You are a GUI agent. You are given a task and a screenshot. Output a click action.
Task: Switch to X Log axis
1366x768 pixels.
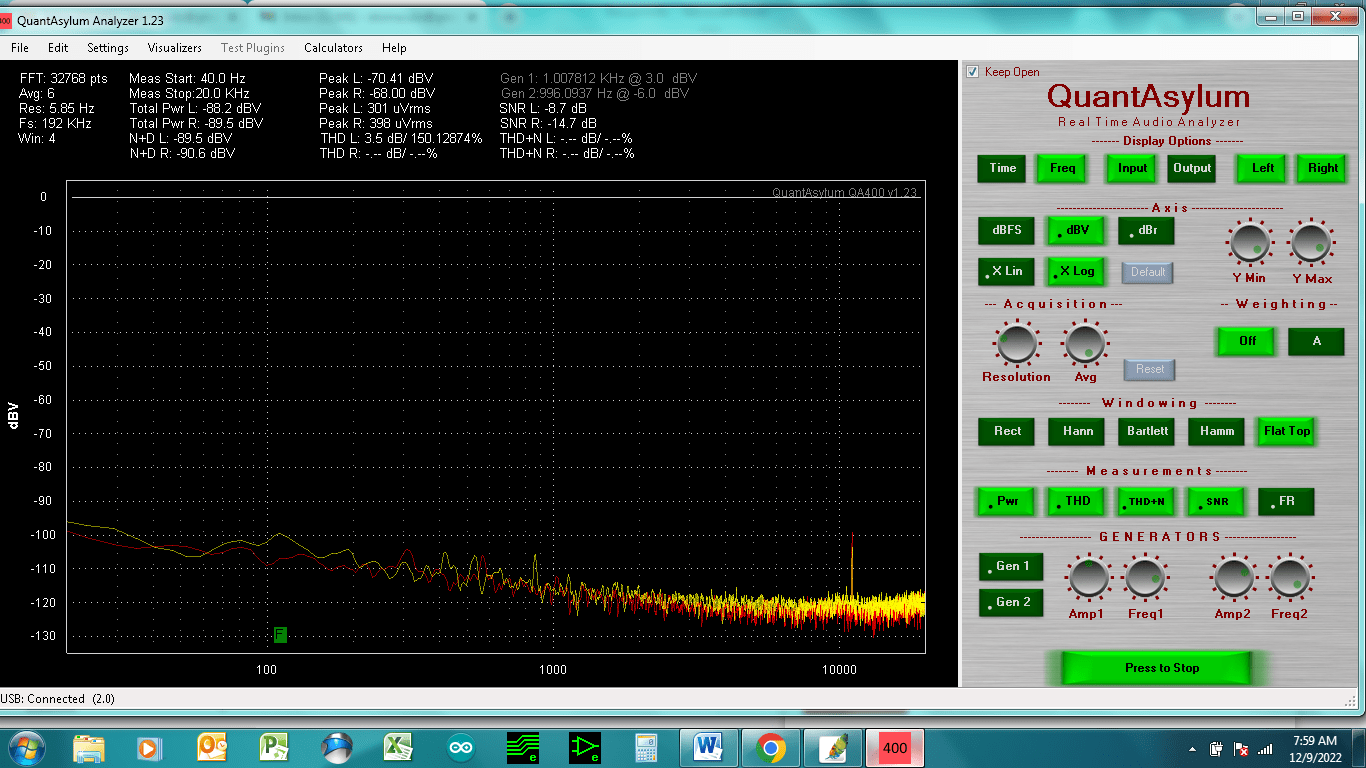[x=1076, y=271]
